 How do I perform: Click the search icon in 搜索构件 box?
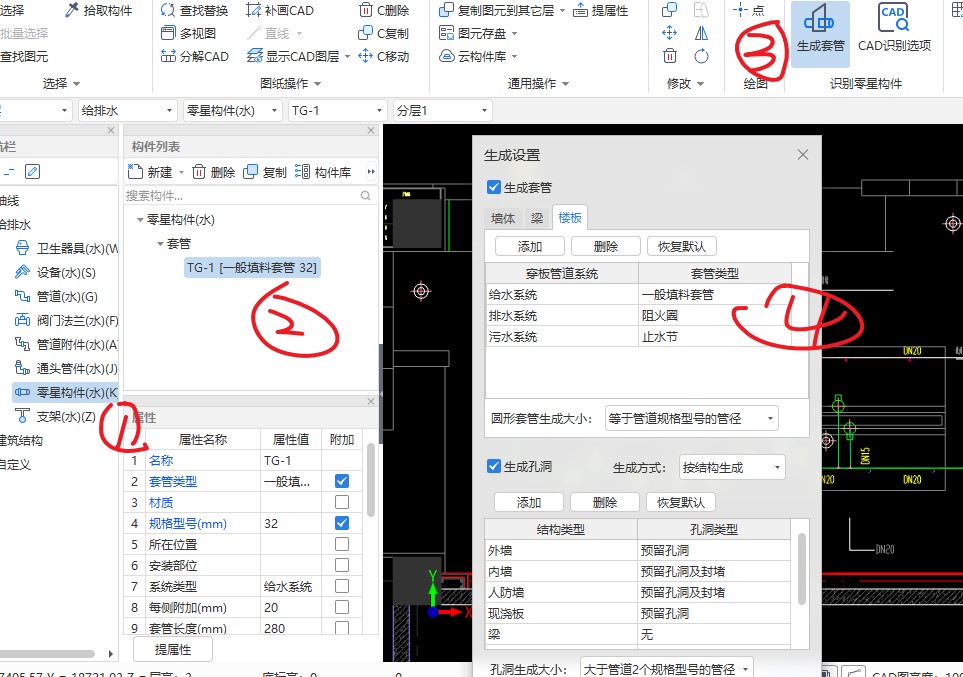365,195
